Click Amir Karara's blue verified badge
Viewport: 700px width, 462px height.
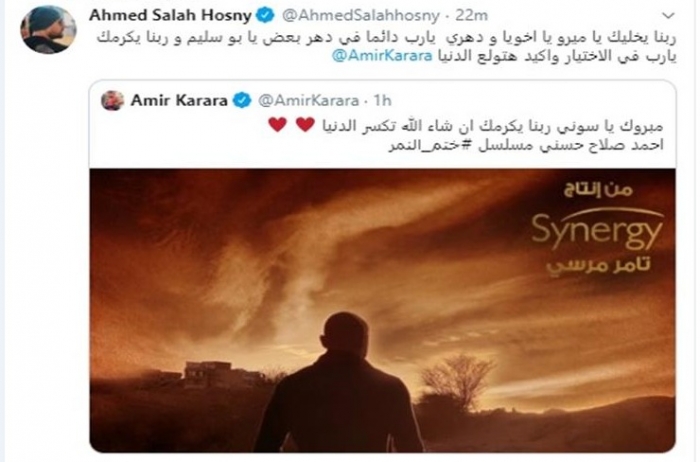tap(242, 100)
